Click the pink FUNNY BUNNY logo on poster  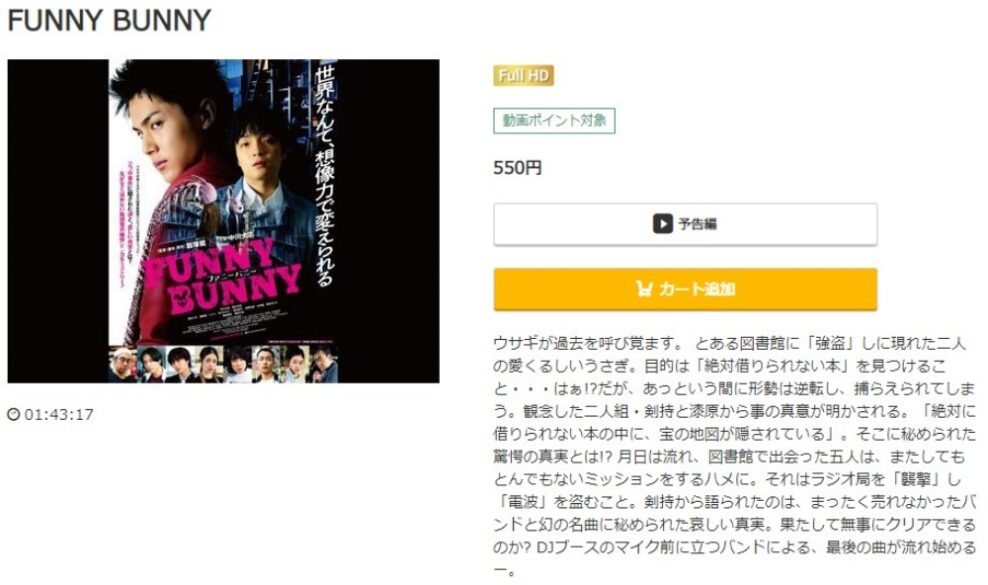coord(221,277)
